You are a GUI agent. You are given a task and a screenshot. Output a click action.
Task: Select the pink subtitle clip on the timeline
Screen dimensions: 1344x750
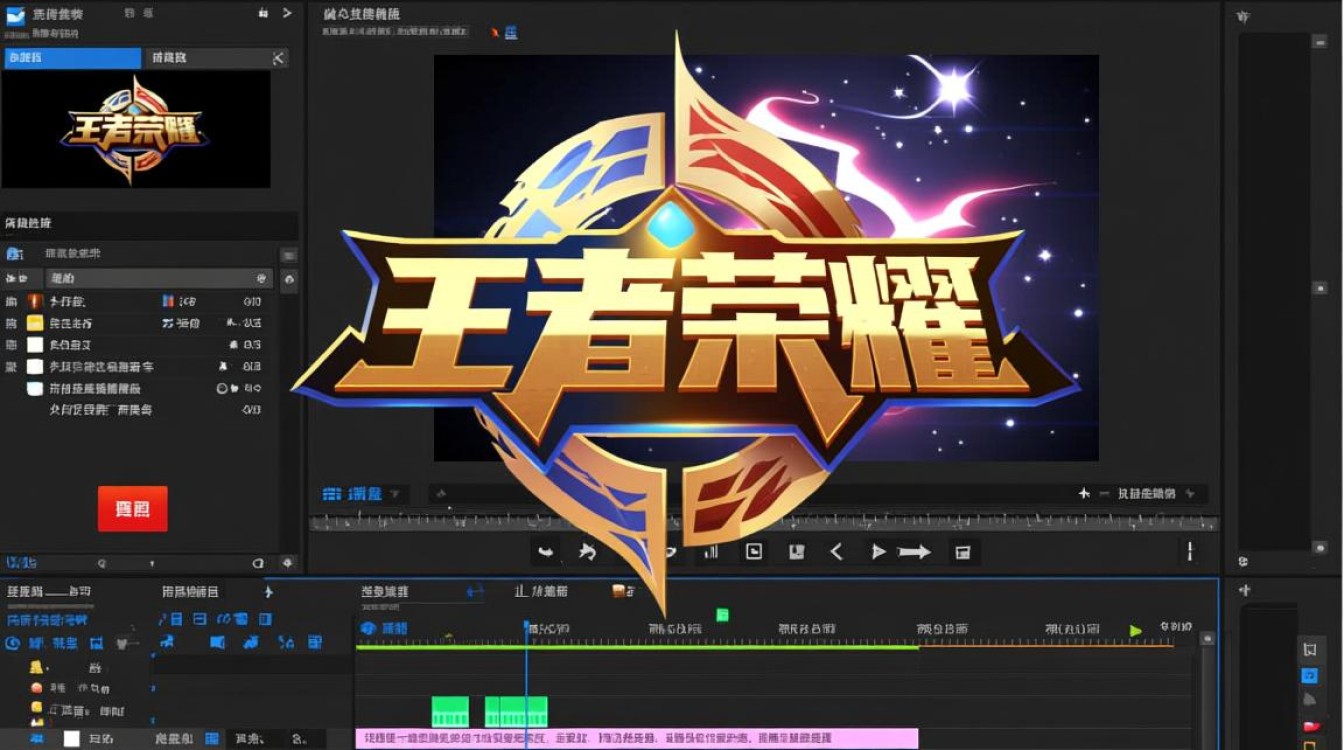click(637, 738)
